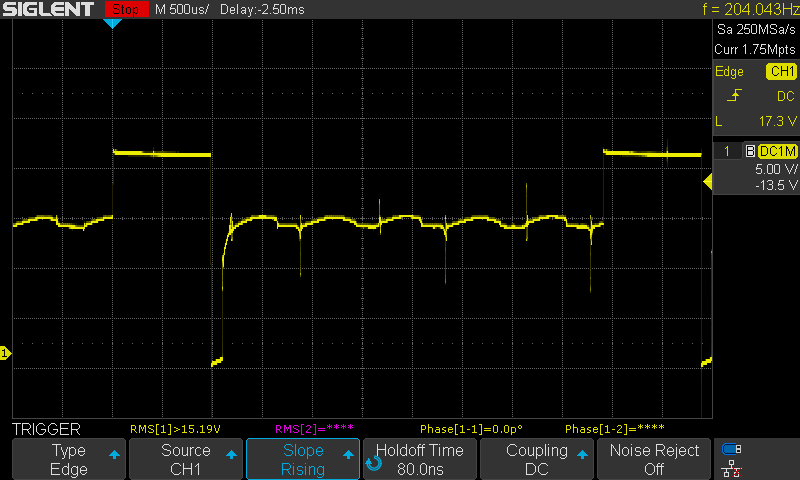Click the frequency f = 204.043Hz readout
Screen dimensions: 800x480
point(751,9)
